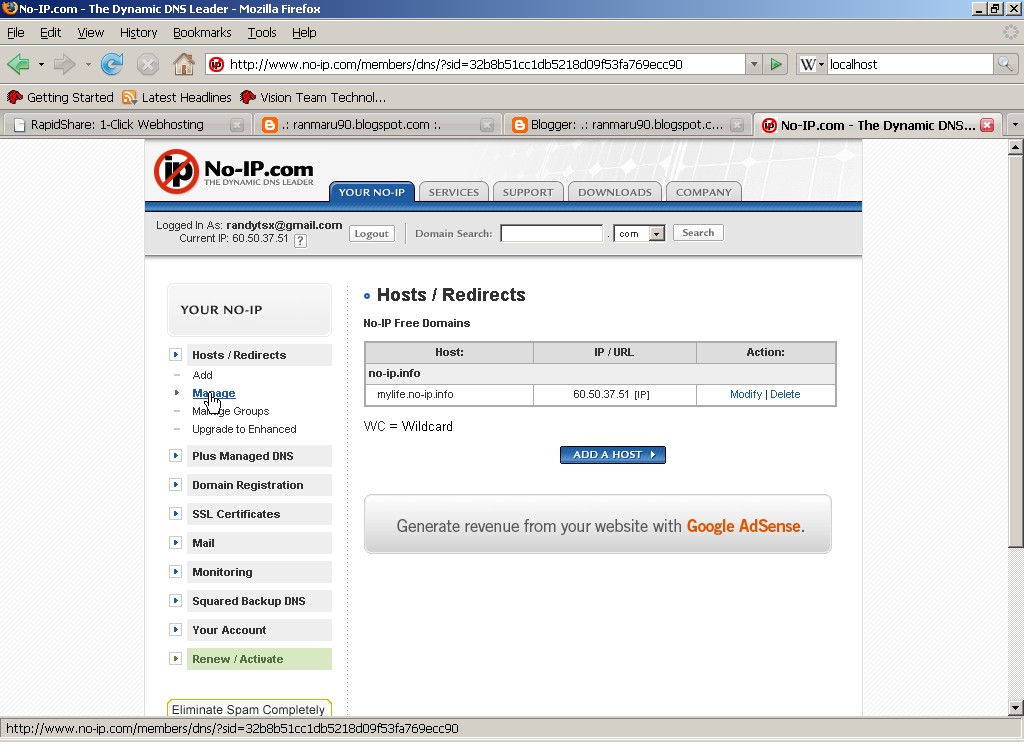Open the Help menu
The height and width of the screenshot is (742, 1024).
[x=304, y=33]
